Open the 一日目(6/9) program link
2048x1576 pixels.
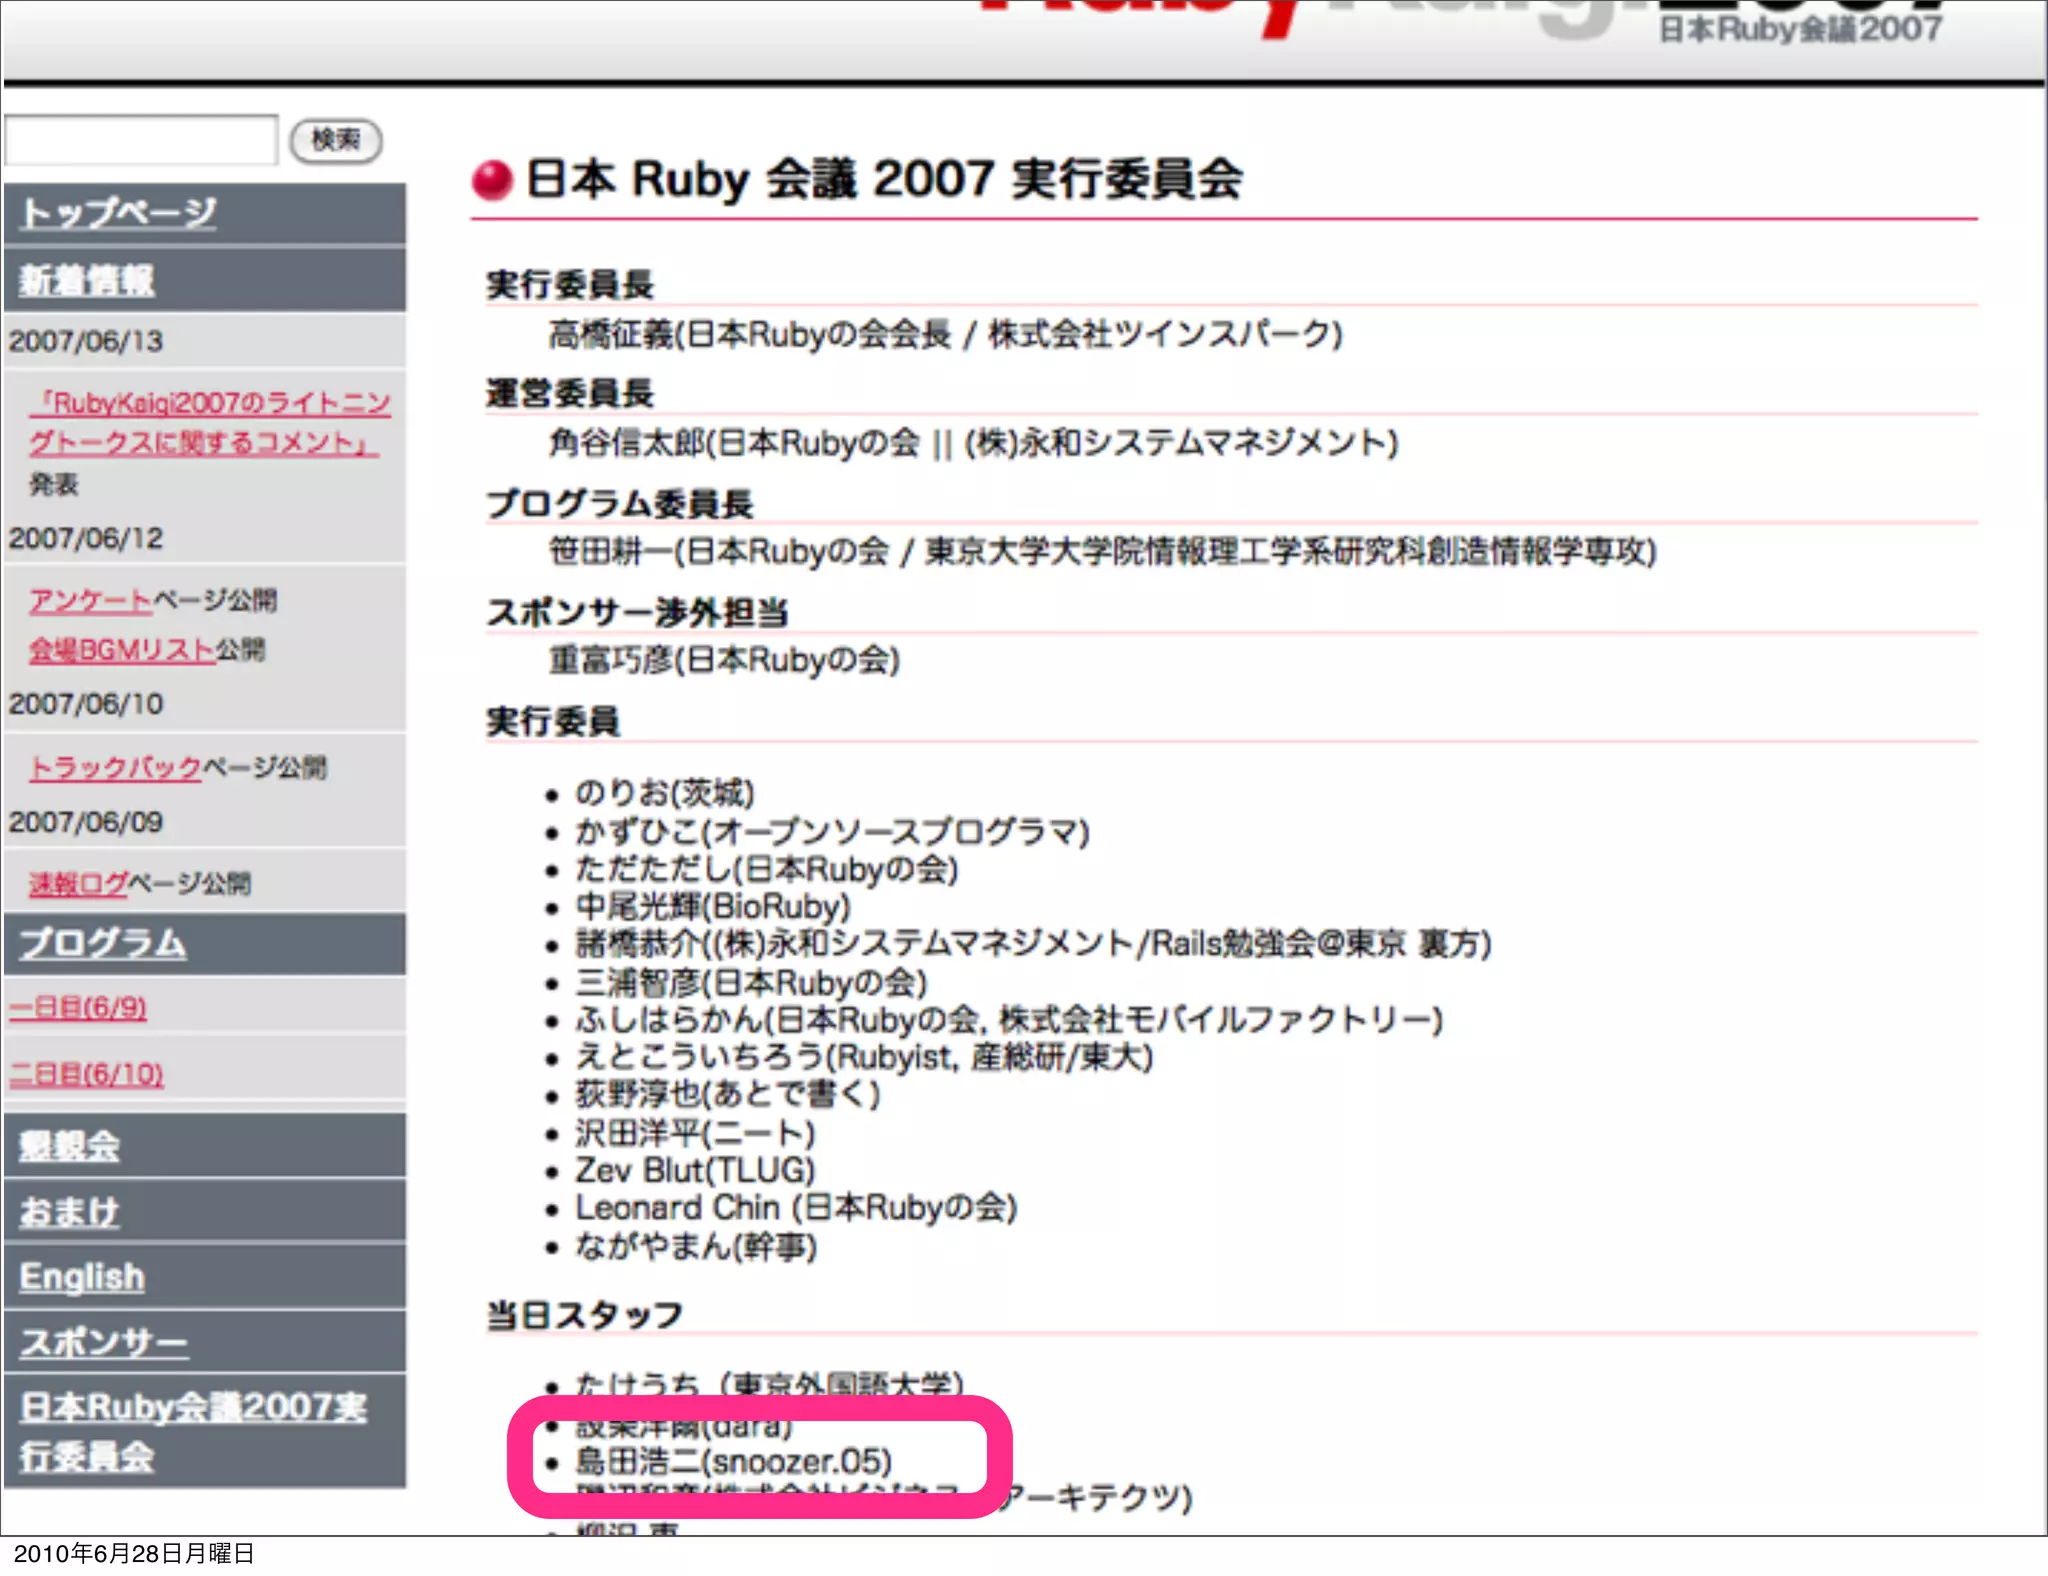pos(78,1007)
